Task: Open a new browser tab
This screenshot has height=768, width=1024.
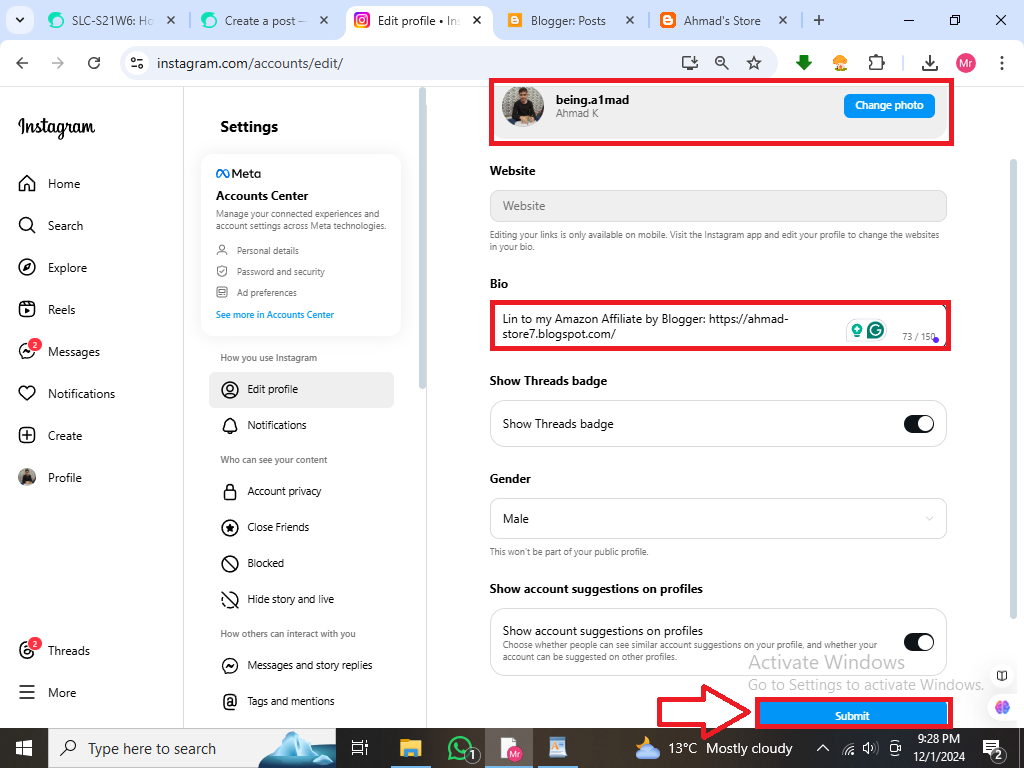Action: (818, 20)
